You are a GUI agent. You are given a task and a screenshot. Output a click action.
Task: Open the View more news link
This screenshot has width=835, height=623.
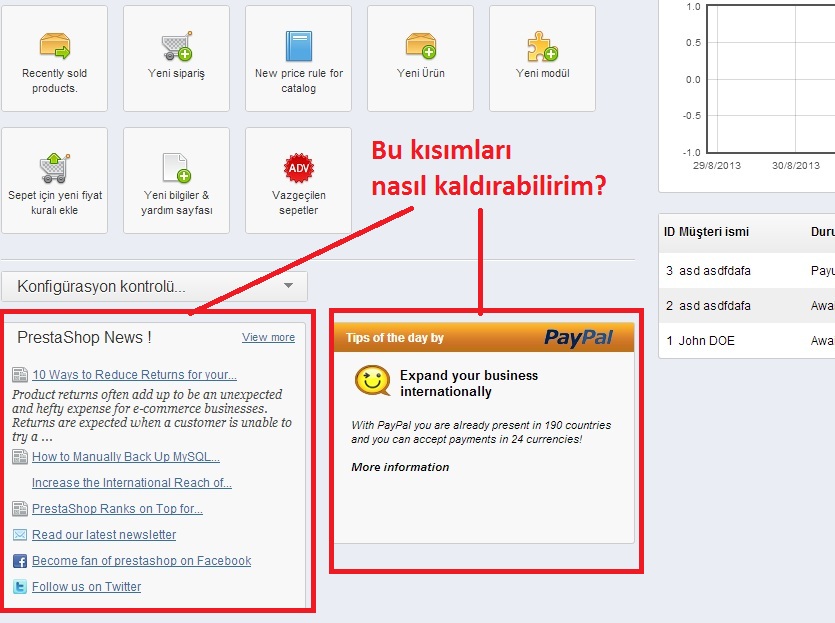[268, 337]
